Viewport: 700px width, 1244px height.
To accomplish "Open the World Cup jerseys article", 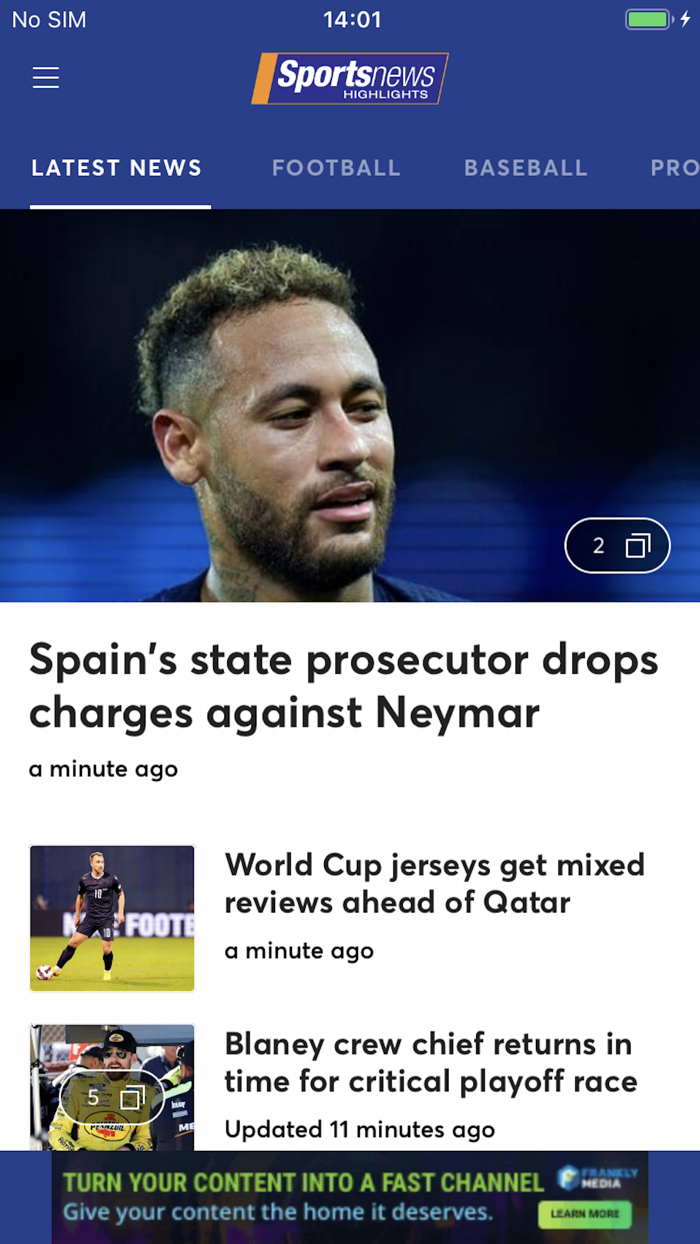I will 435,887.
